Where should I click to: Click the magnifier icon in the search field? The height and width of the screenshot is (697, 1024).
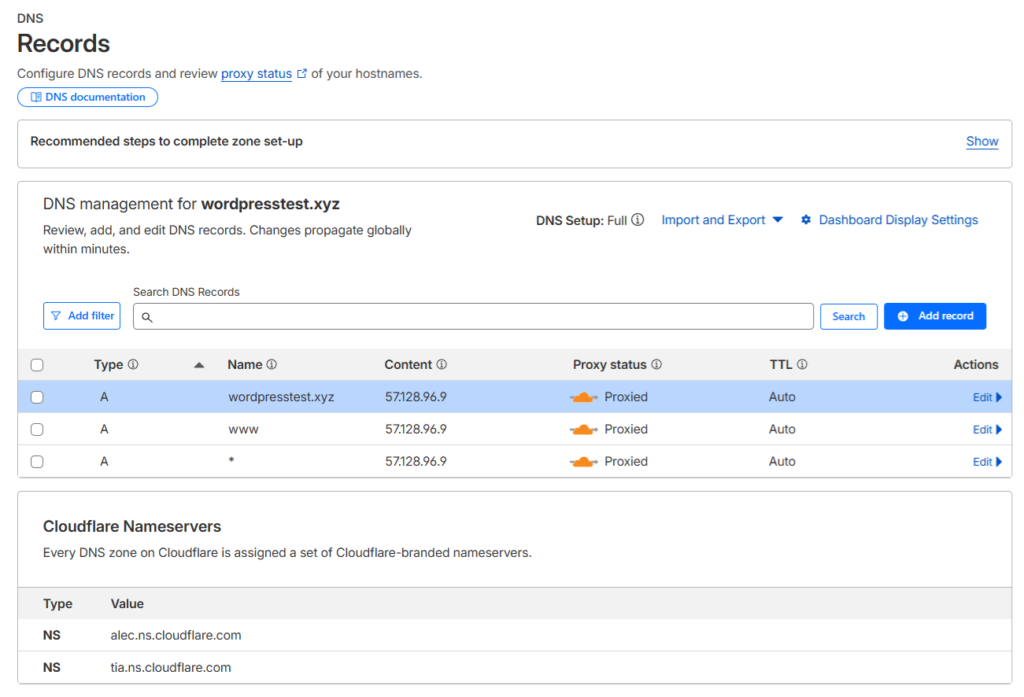pyautogui.click(x=147, y=317)
